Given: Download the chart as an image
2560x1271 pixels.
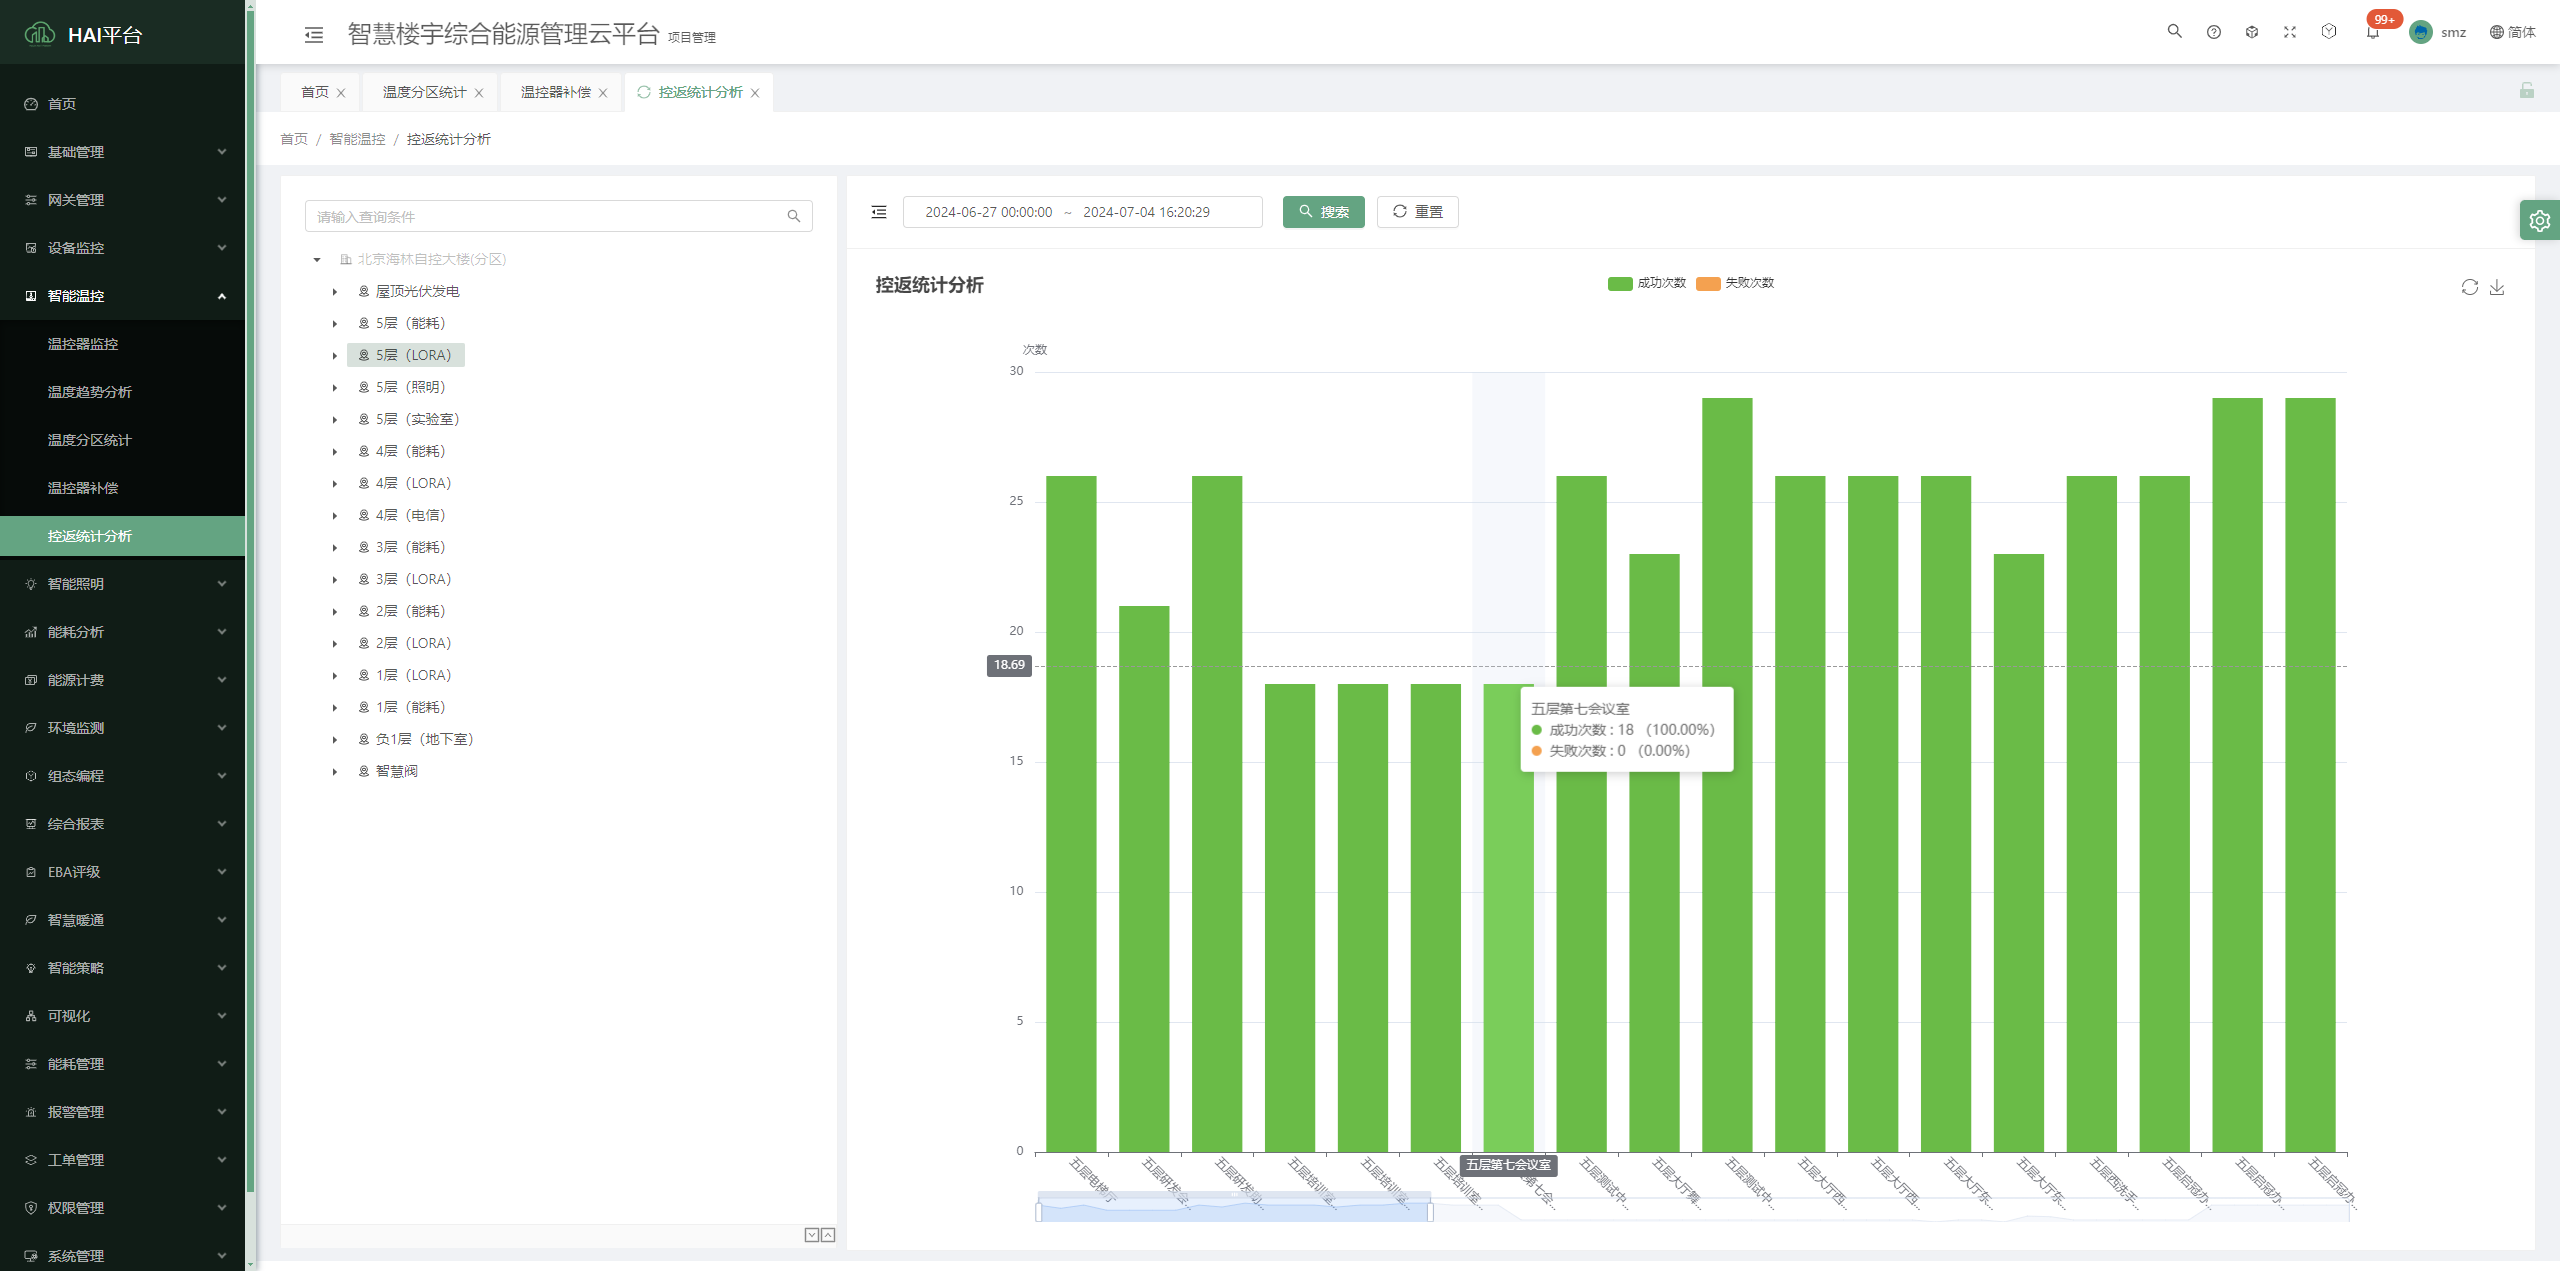Looking at the screenshot, I should (2497, 287).
